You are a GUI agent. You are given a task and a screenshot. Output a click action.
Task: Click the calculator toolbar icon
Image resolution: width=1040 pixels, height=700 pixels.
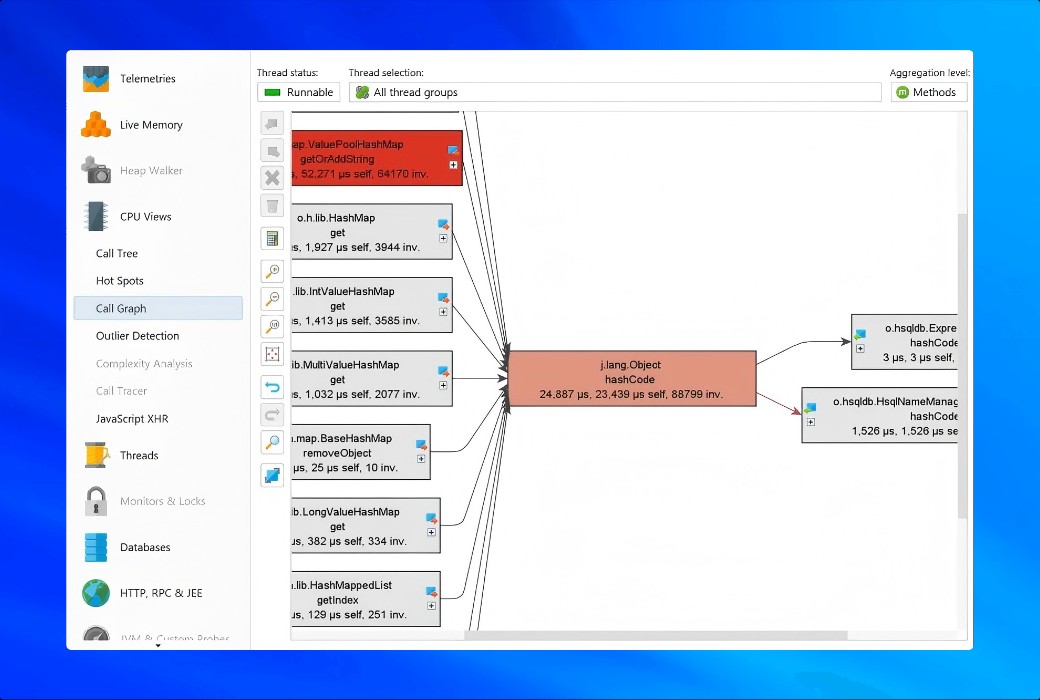click(x=272, y=239)
